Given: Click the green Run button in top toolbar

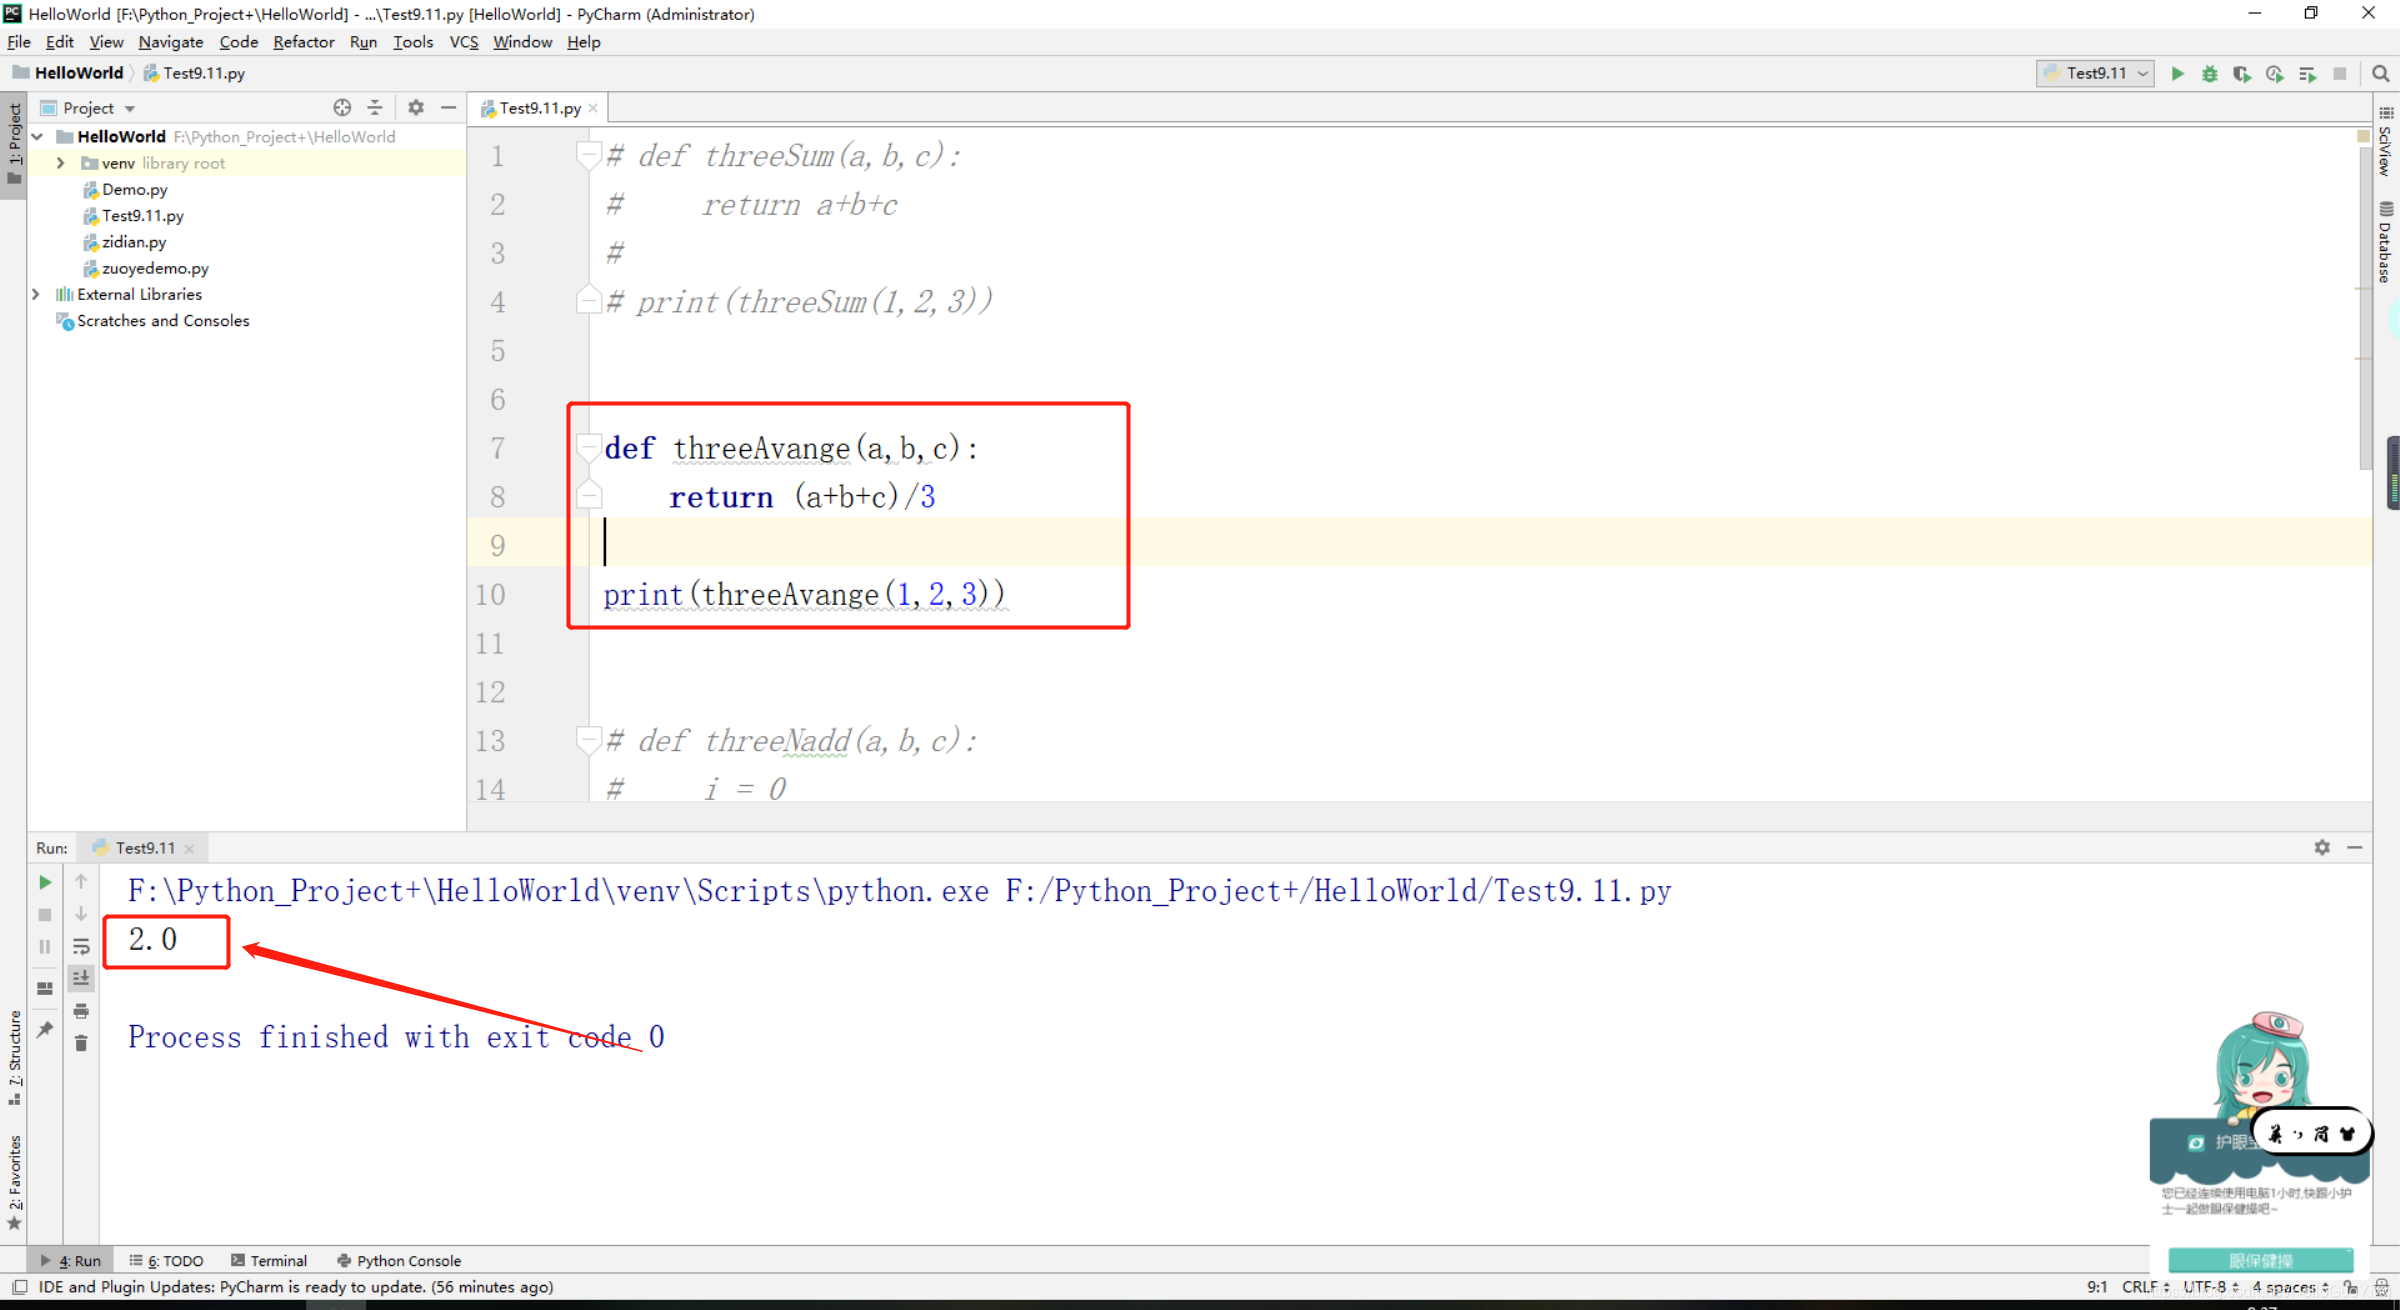Looking at the screenshot, I should pyautogui.click(x=2177, y=74).
